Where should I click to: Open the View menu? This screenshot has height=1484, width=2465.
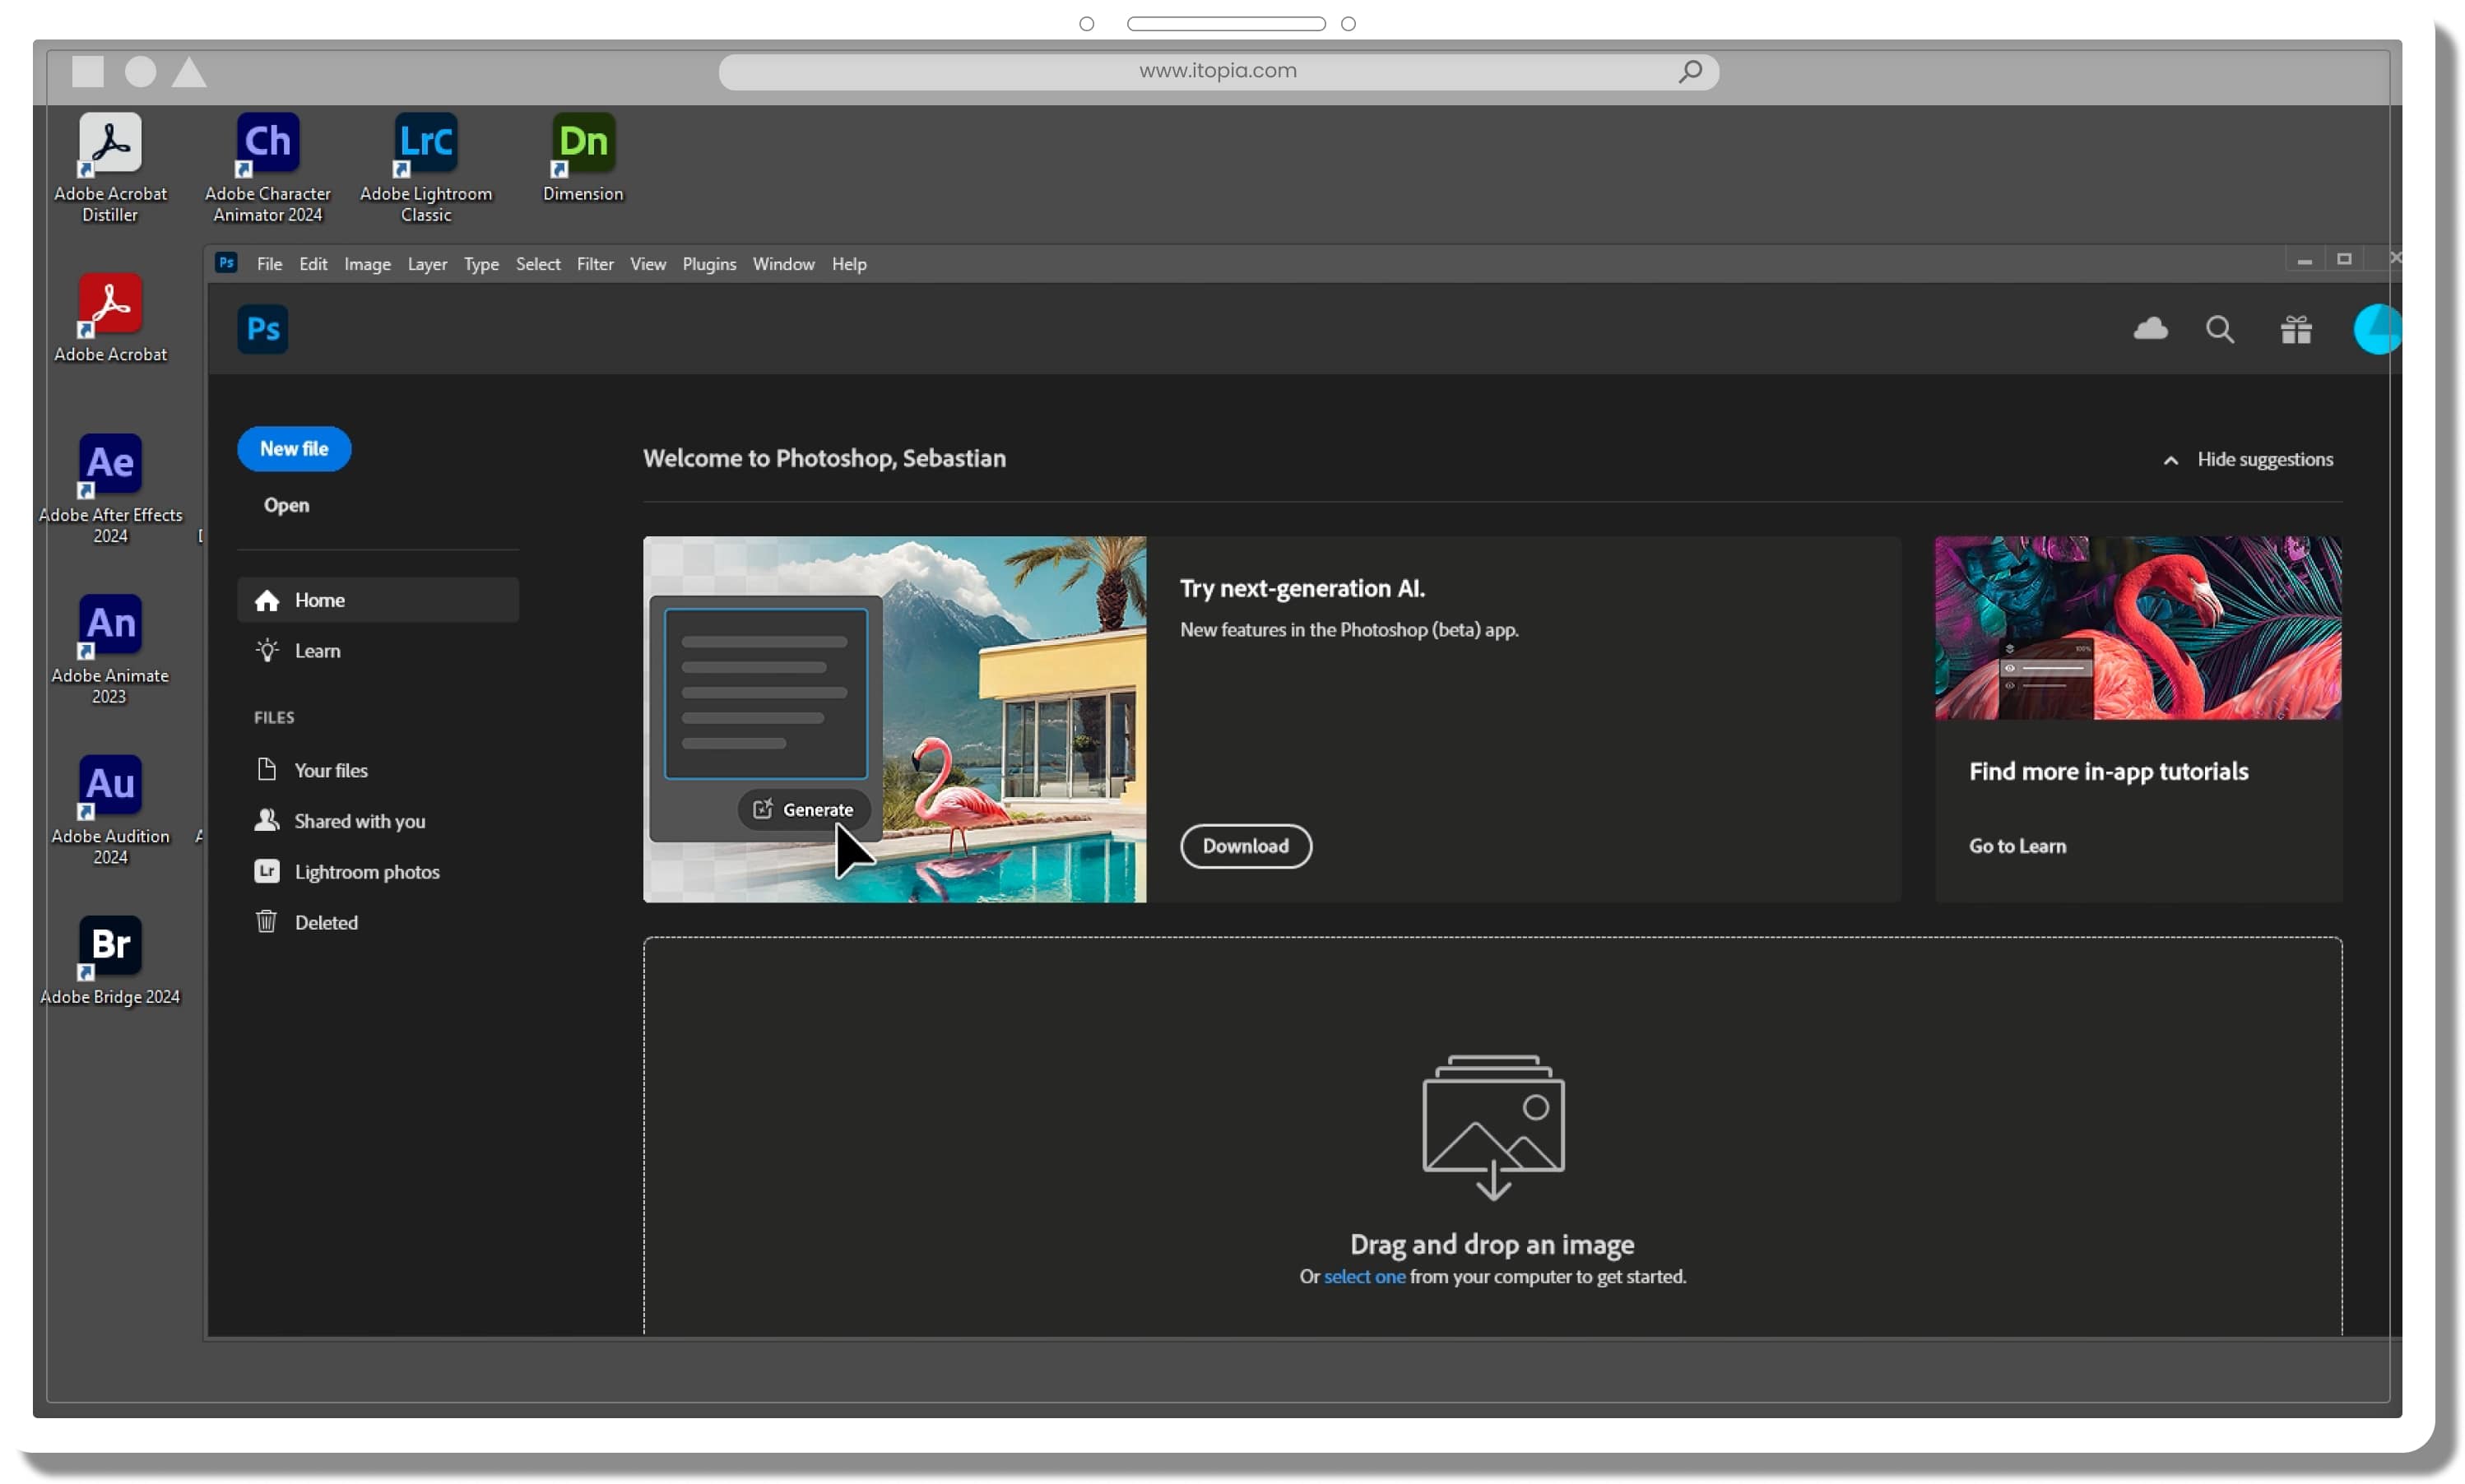(x=647, y=264)
